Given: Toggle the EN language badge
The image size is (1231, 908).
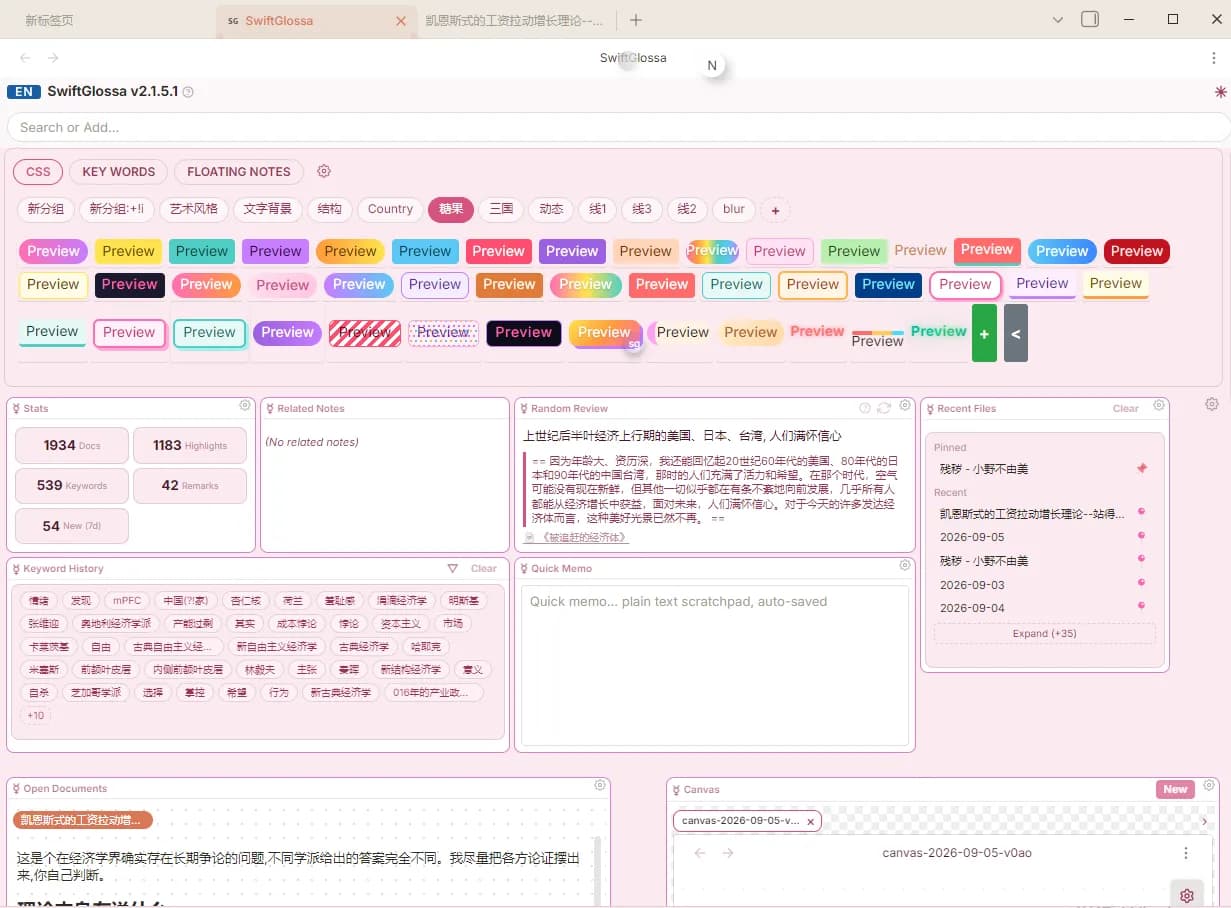Looking at the screenshot, I should [x=24, y=92].
